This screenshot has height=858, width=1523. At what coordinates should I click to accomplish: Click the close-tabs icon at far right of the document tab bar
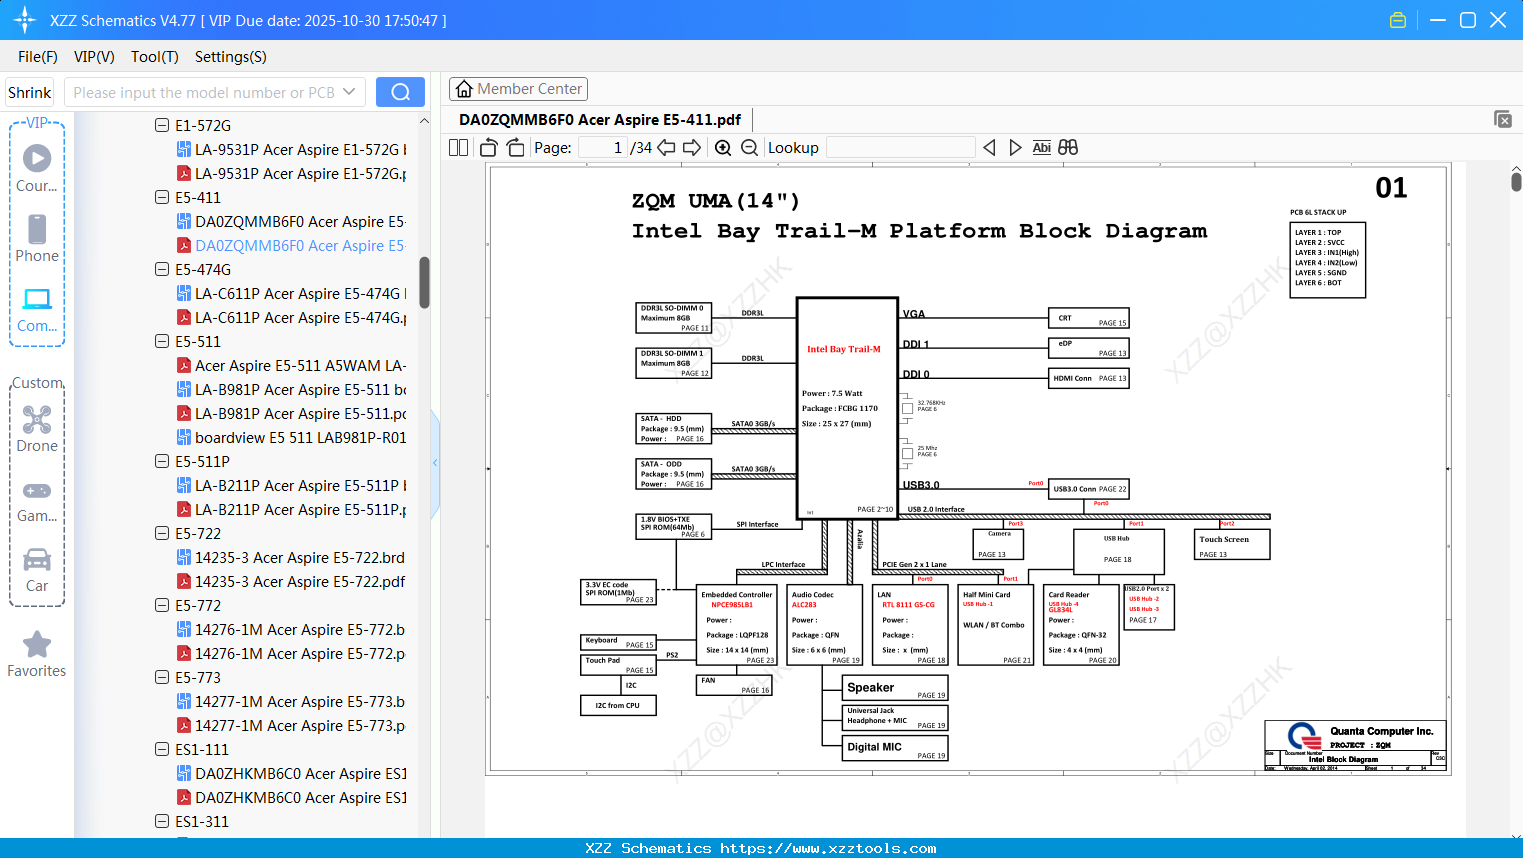[x=1503, y=119]
